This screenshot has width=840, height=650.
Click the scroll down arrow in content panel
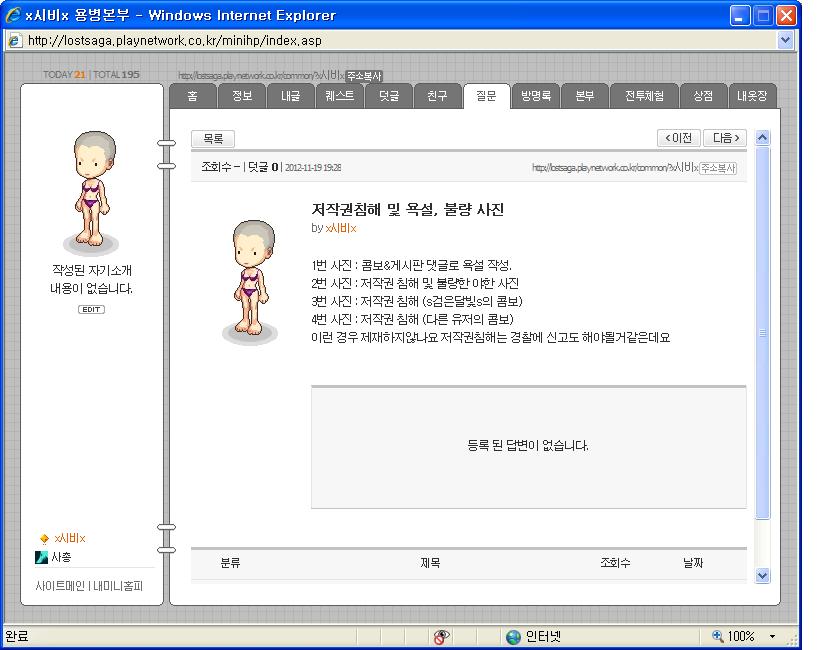click(x=762, y=576)
